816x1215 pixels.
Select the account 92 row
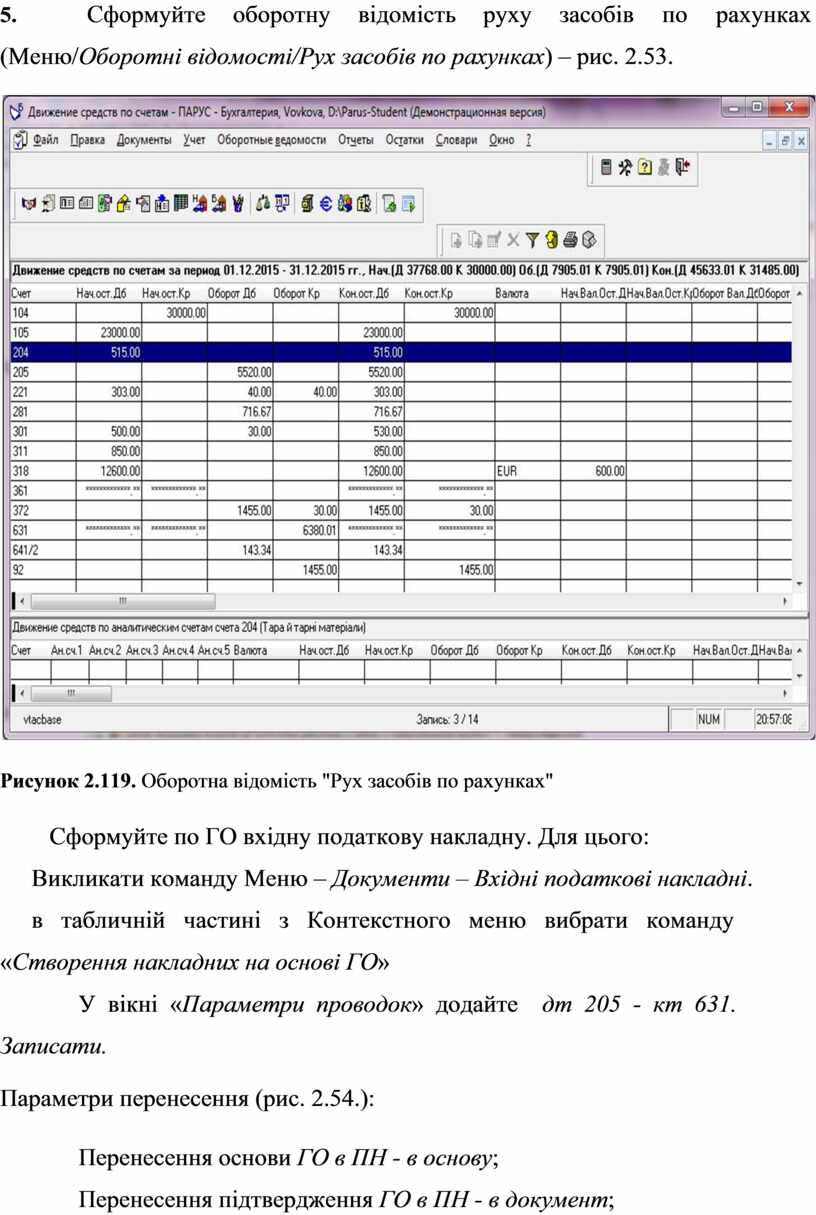pos(400,570)
